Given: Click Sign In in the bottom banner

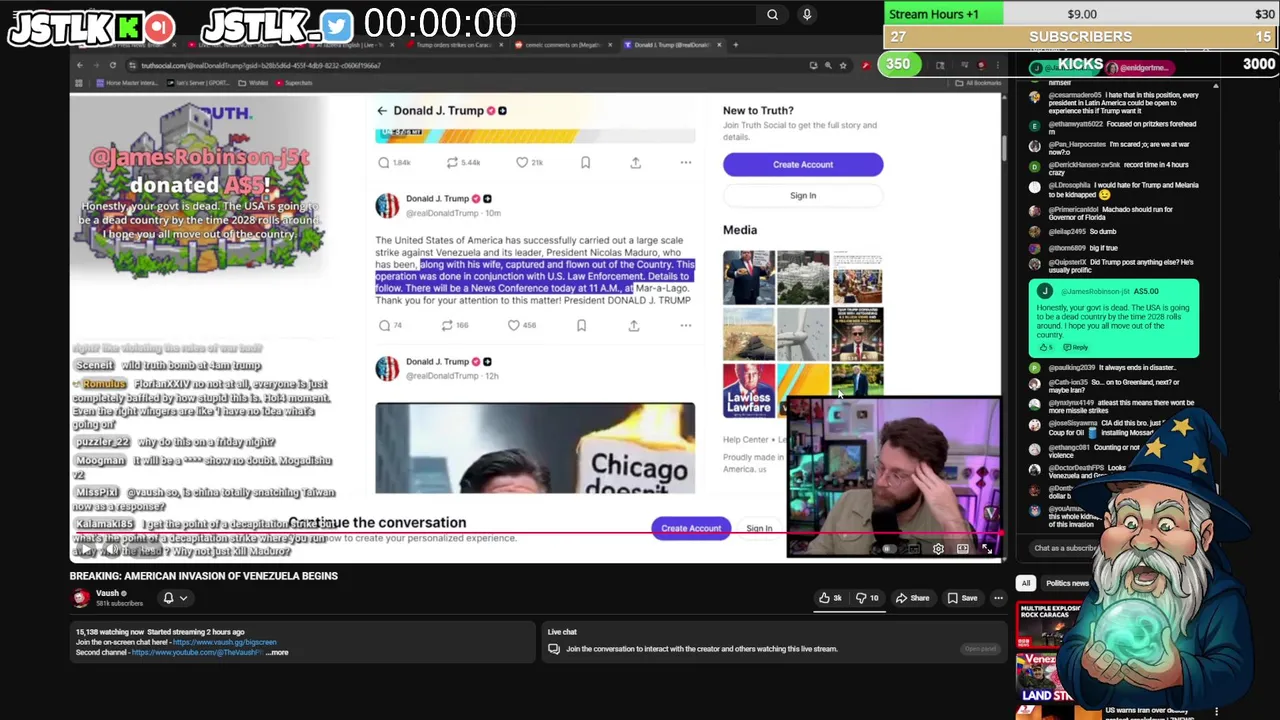Looking at the screenshot, I should (x=759, y=528).
